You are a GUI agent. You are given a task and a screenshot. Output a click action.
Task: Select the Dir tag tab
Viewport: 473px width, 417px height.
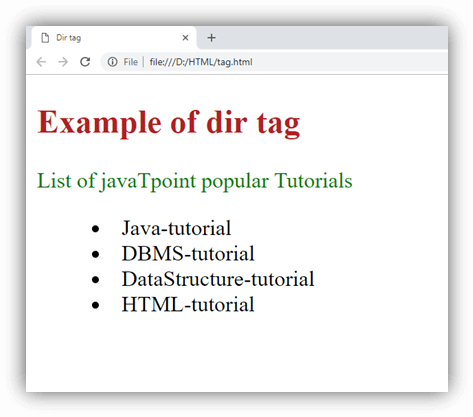click(x=113, y=38)
